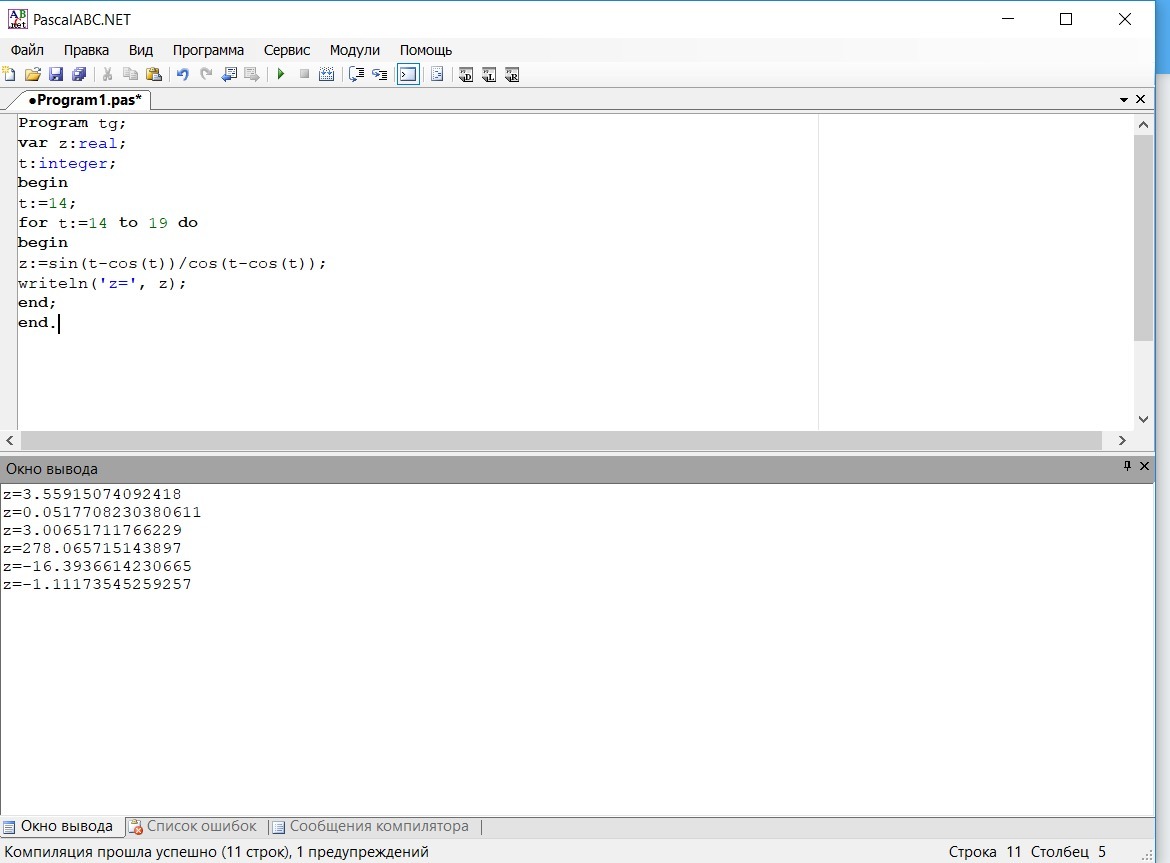Open the Модули menu
The width and height of the screenshot is (1170, 863).
click(x=354, y=50)
